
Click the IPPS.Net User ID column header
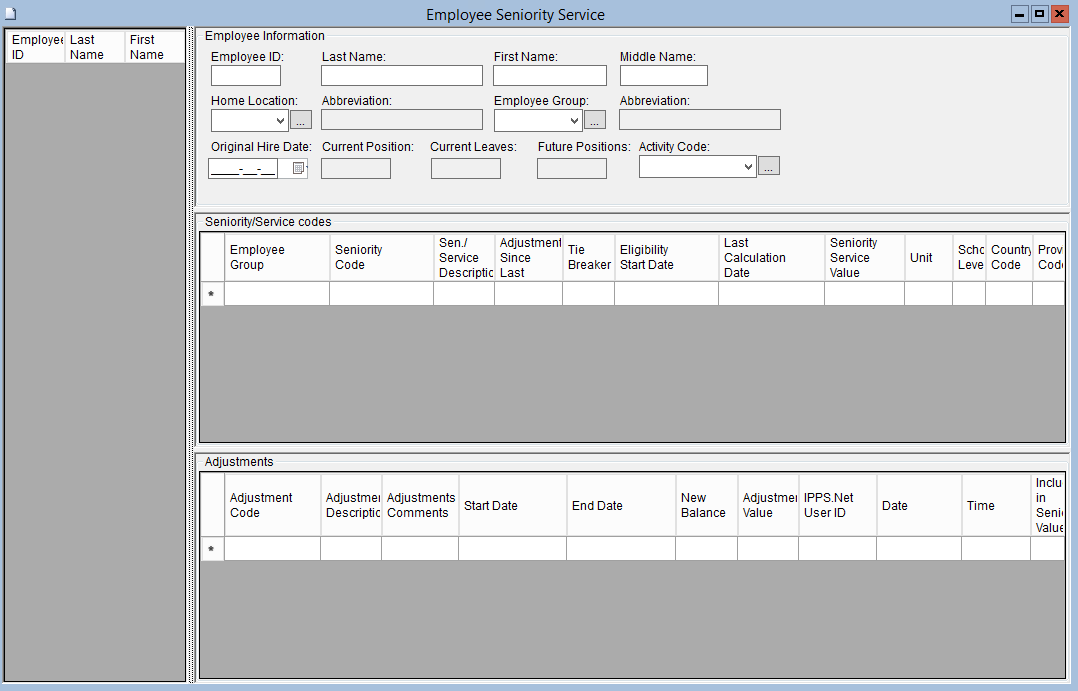pos(837,506)
